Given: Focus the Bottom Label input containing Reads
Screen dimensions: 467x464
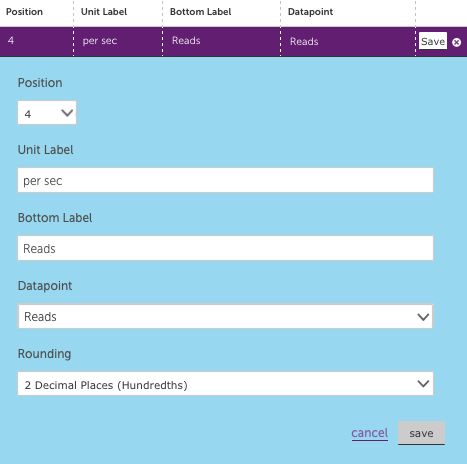Looking at the screenshot, I should (x=225, y=248).
